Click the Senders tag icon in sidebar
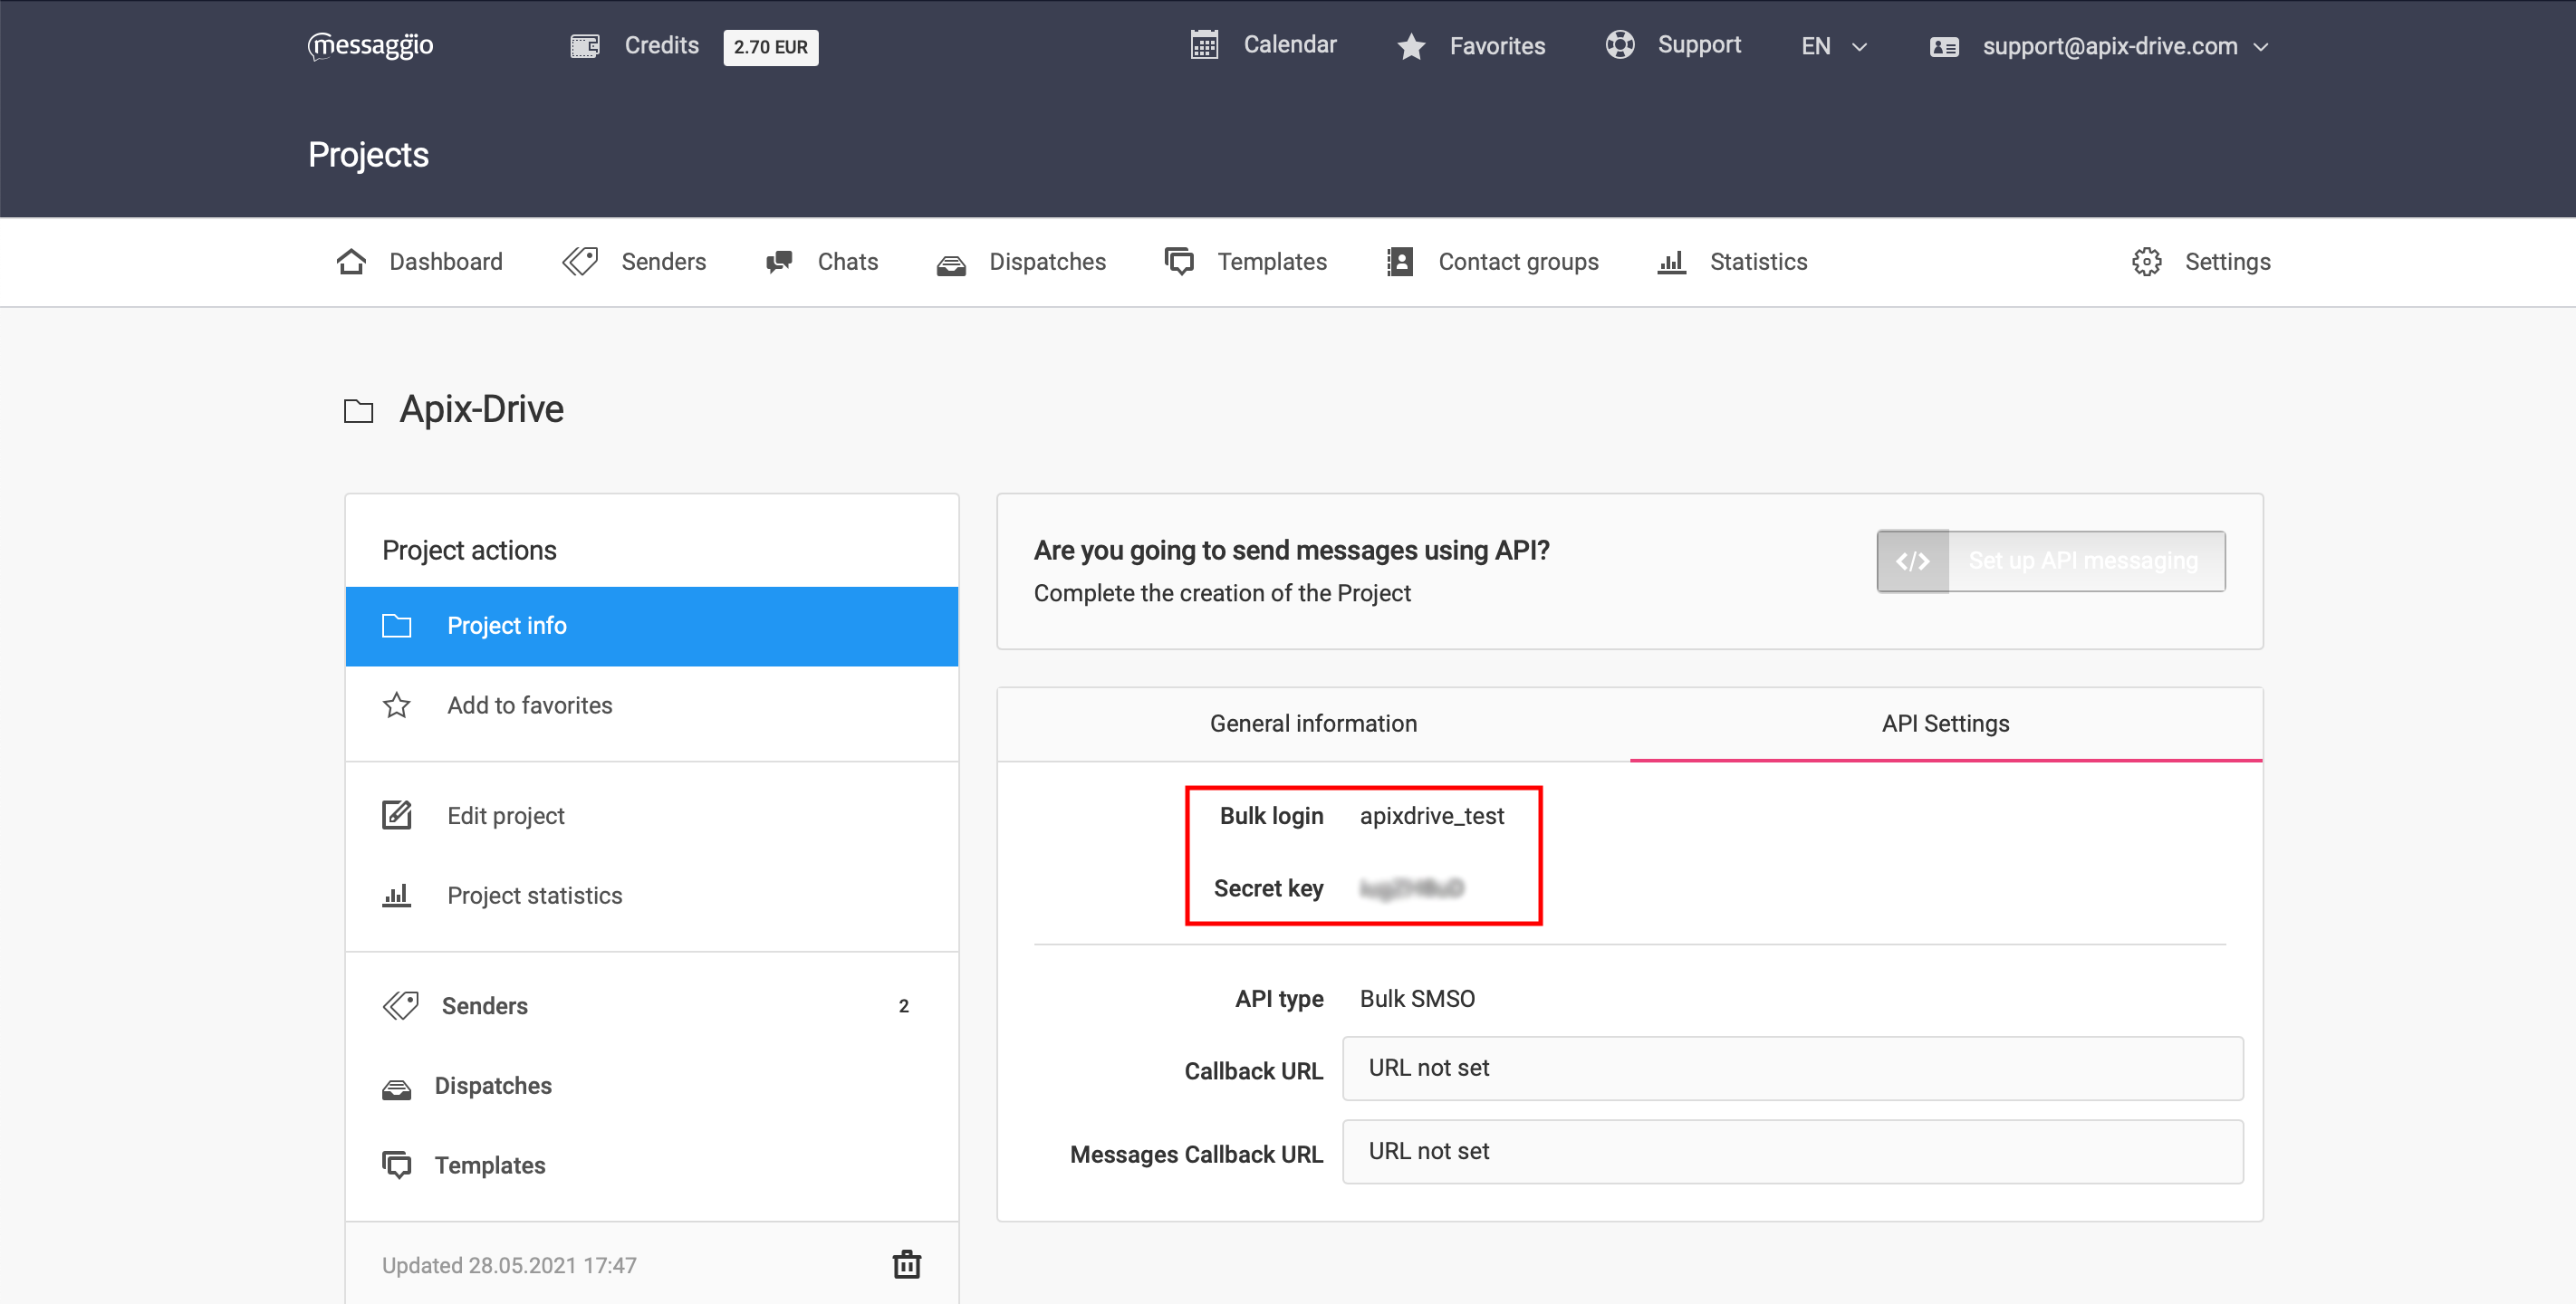2576x1304 pixels. pyautogui.click(x=400, y=1006)
